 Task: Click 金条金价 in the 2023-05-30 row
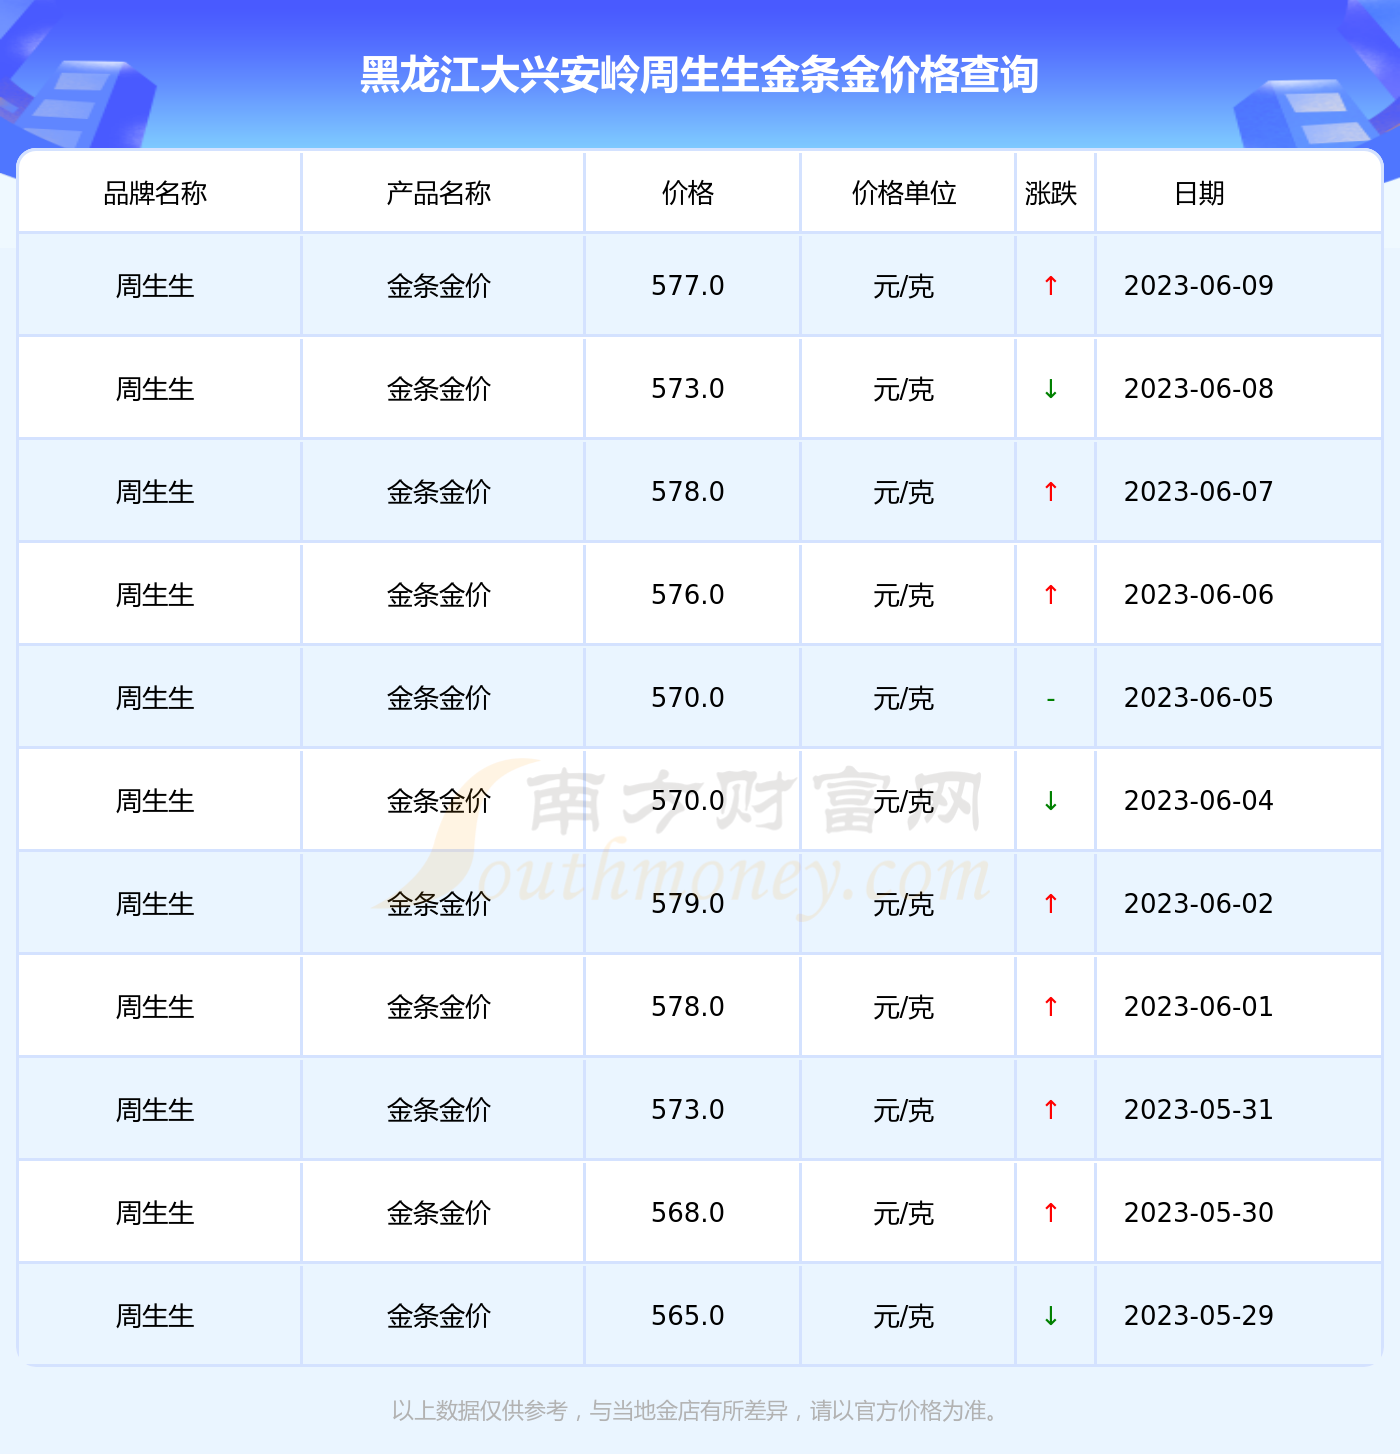point(439,1213)
